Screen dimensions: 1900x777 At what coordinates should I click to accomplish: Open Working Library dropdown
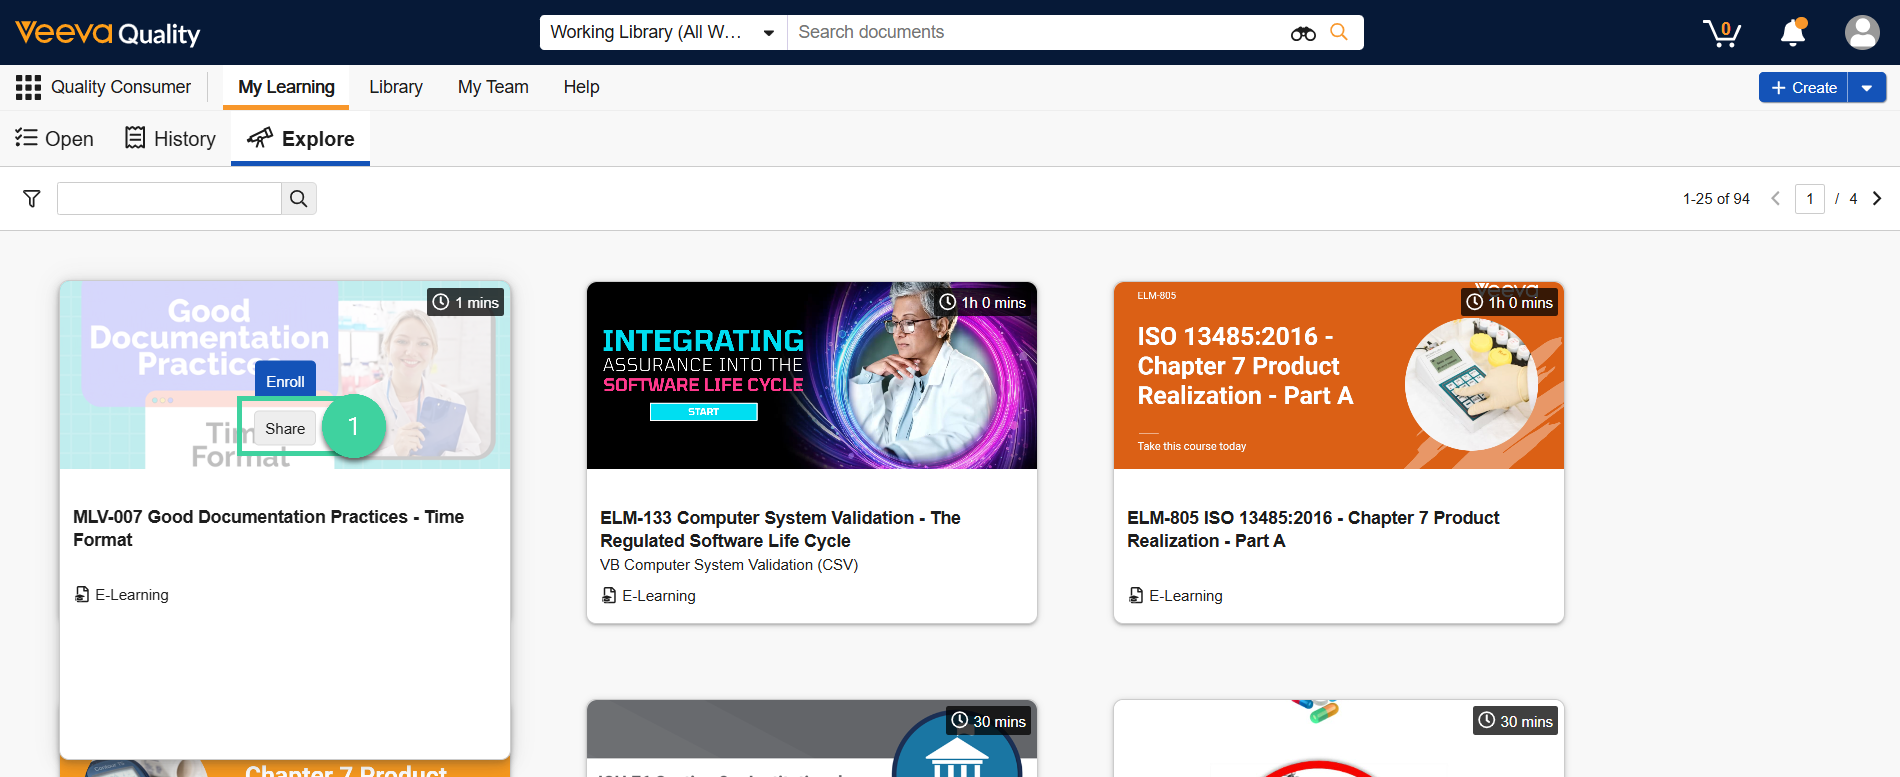pyautogui.click(x=663, y=32)
